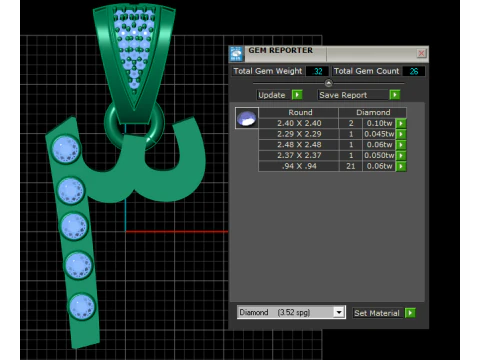Screen dimensions: 480x360
Task: Collapse the panel with the round divider arrow
Action: pos(328,83)
